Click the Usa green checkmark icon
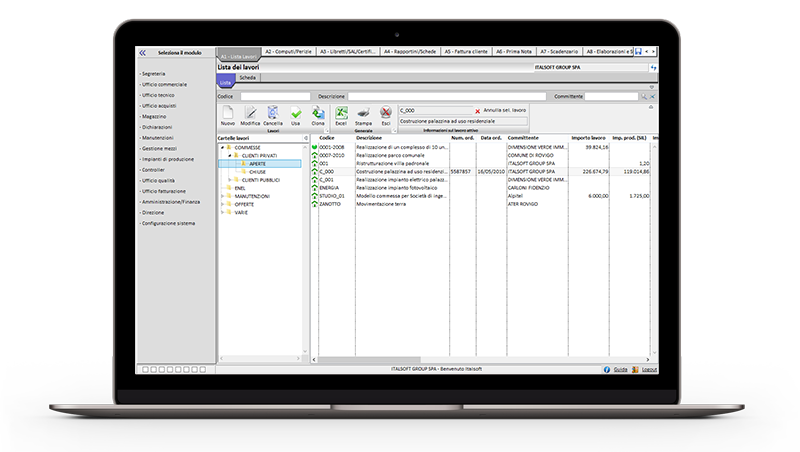Viewport: 800px width, 452px height. click(295, 113)
